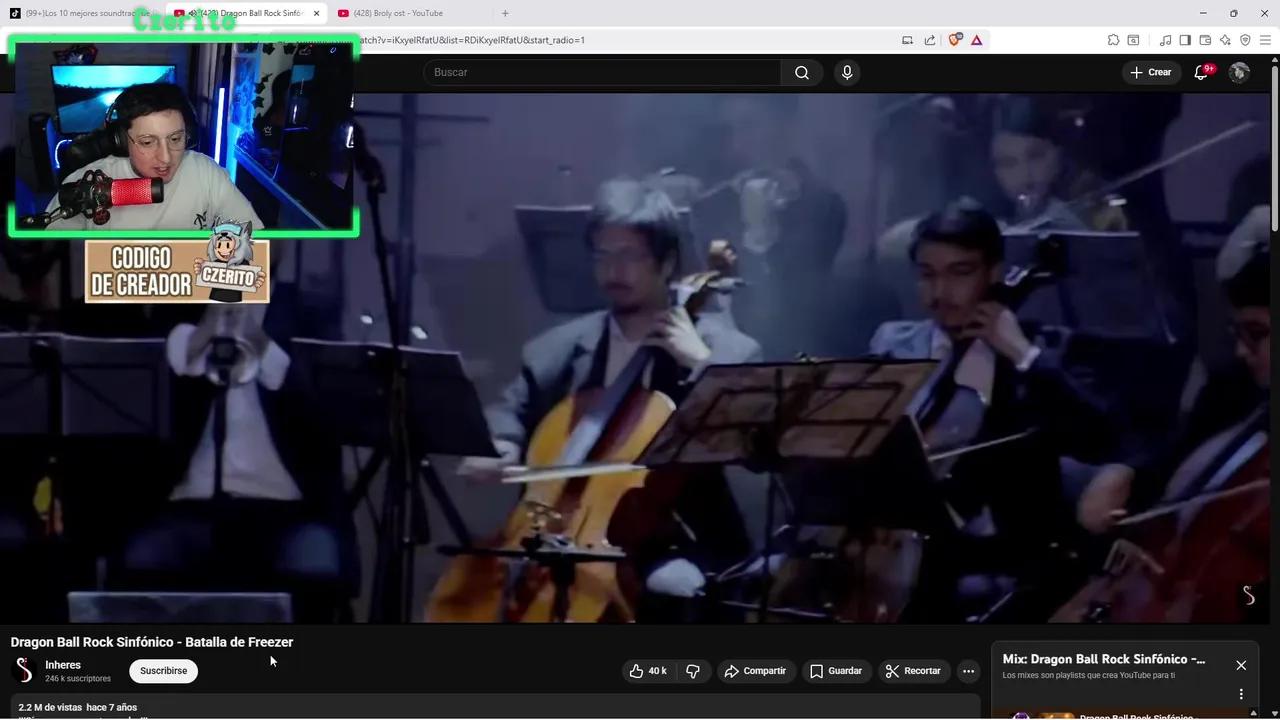Click the Suscribirse button
Viewport: 1280px width, 720px height.
point(163,671)
